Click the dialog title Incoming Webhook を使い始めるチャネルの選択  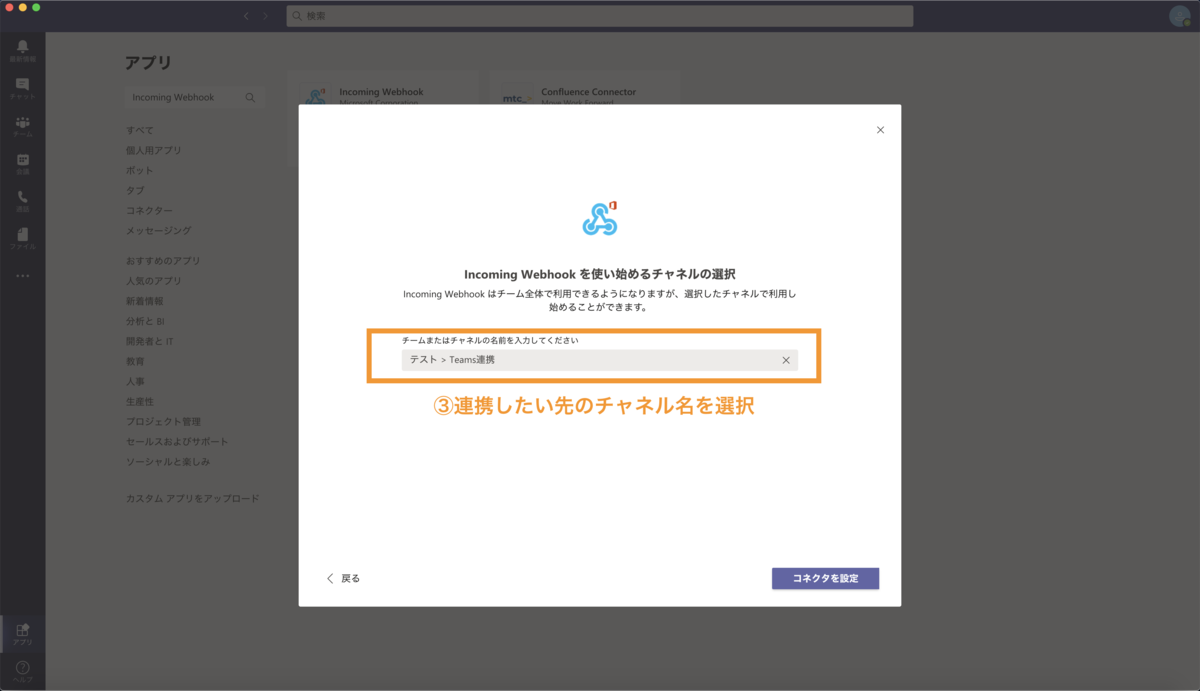600,273
